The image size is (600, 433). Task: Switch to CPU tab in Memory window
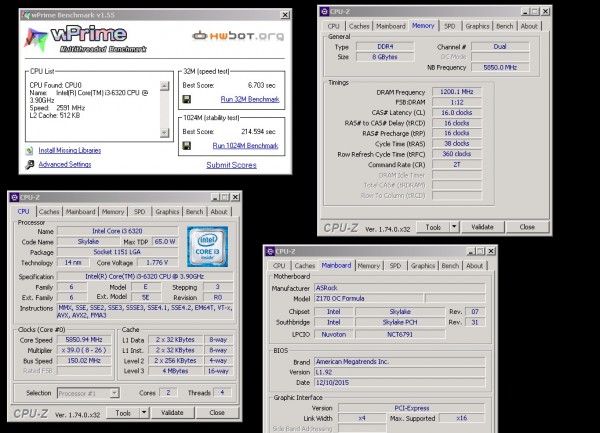[x=333, y=26]
